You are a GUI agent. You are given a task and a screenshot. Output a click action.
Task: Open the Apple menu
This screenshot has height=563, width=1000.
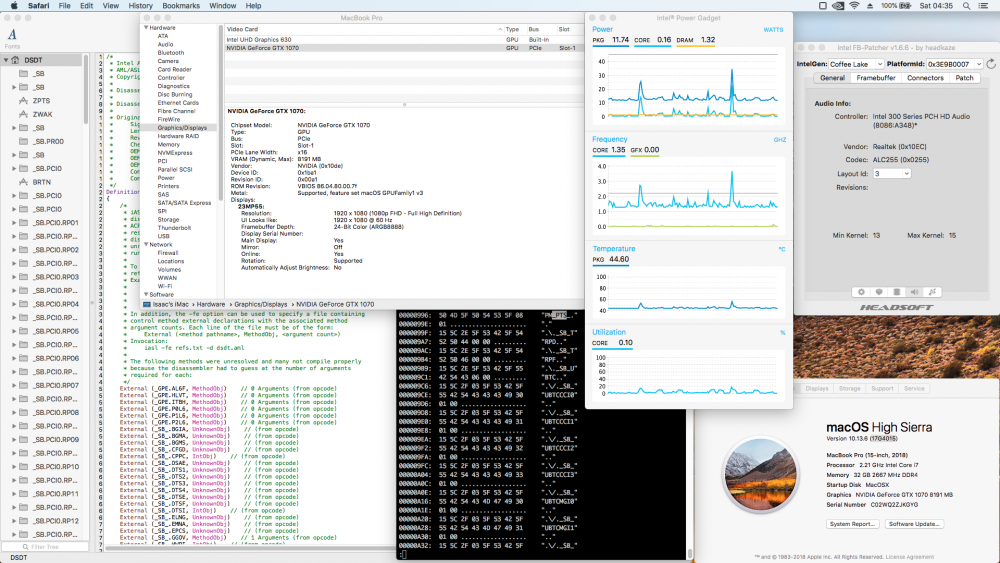tap(14, 6)
